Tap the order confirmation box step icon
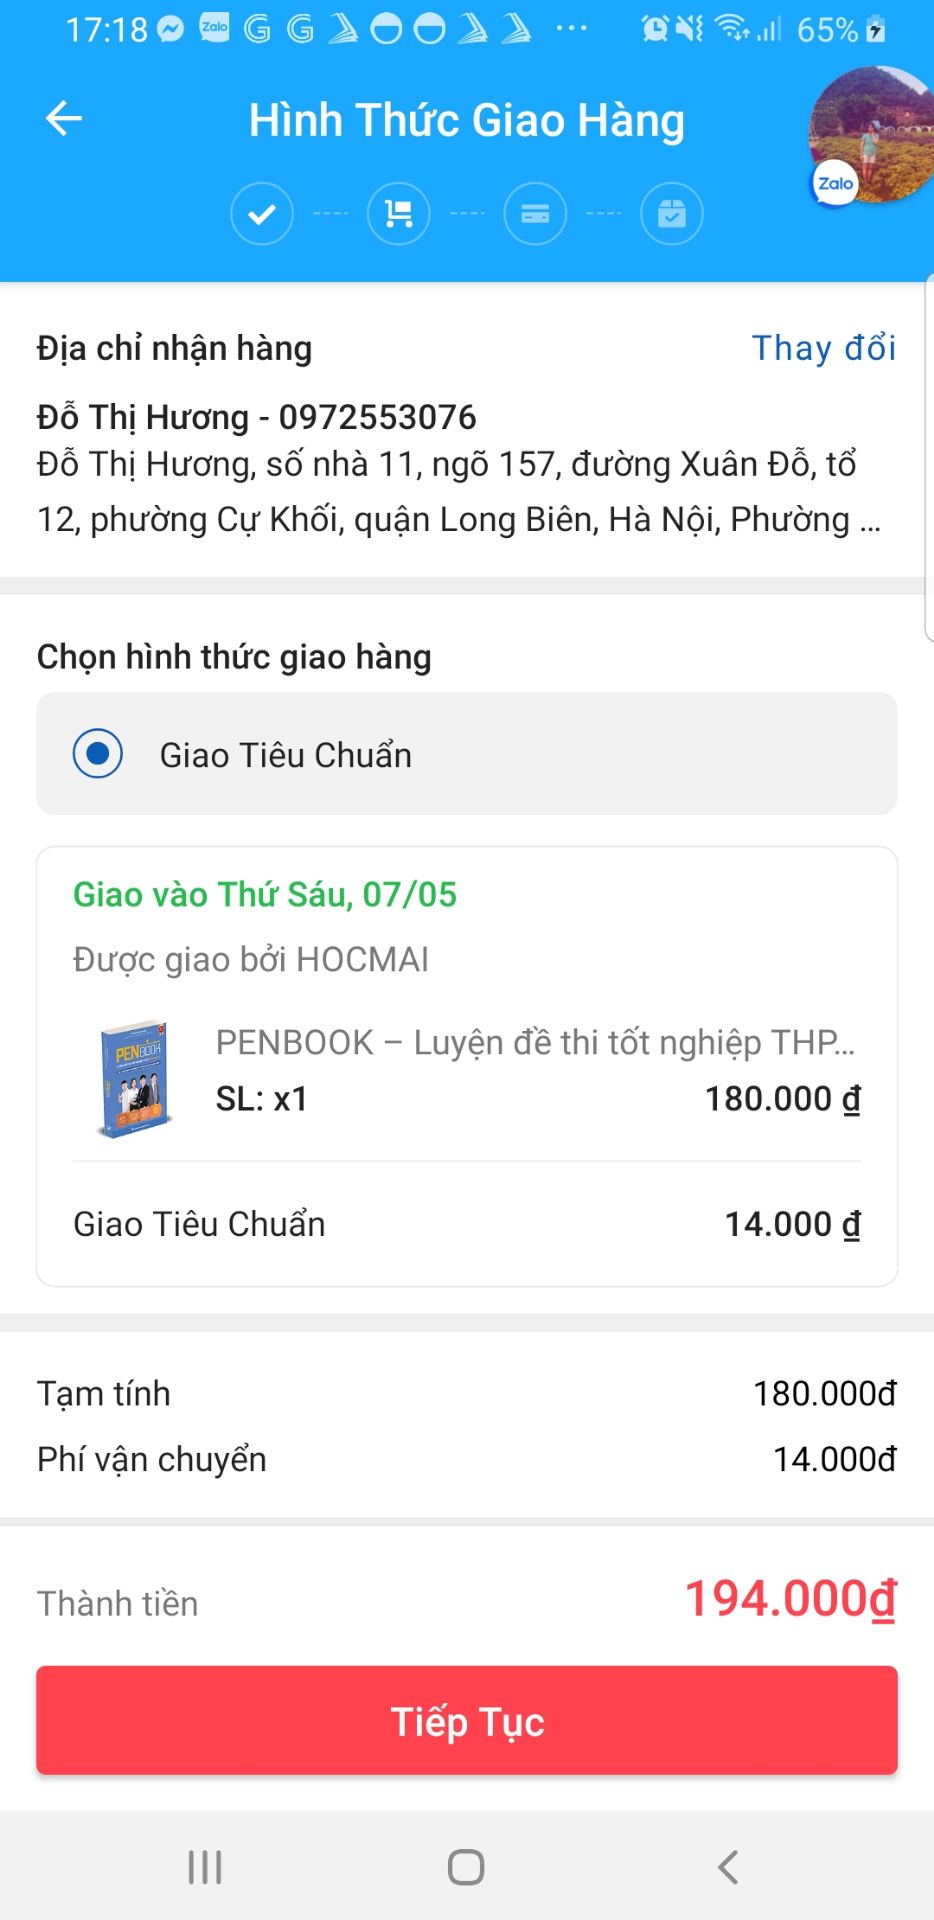The height and width of the screenshot is (1920, 934). click(x=672, y=214)
